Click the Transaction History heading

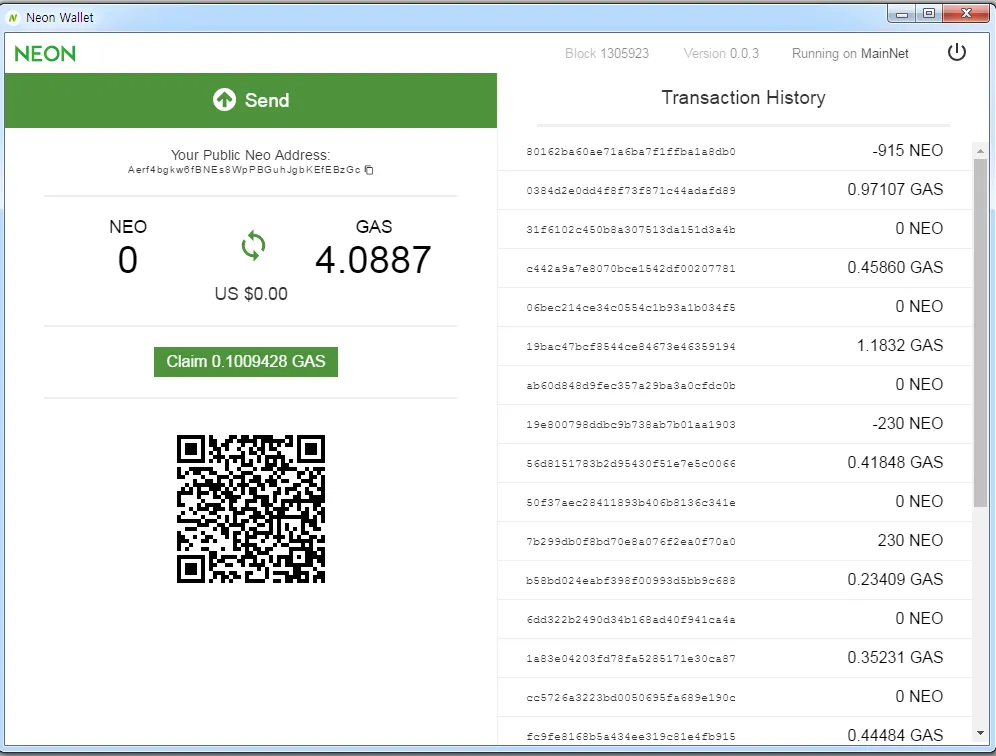[743, 98]
